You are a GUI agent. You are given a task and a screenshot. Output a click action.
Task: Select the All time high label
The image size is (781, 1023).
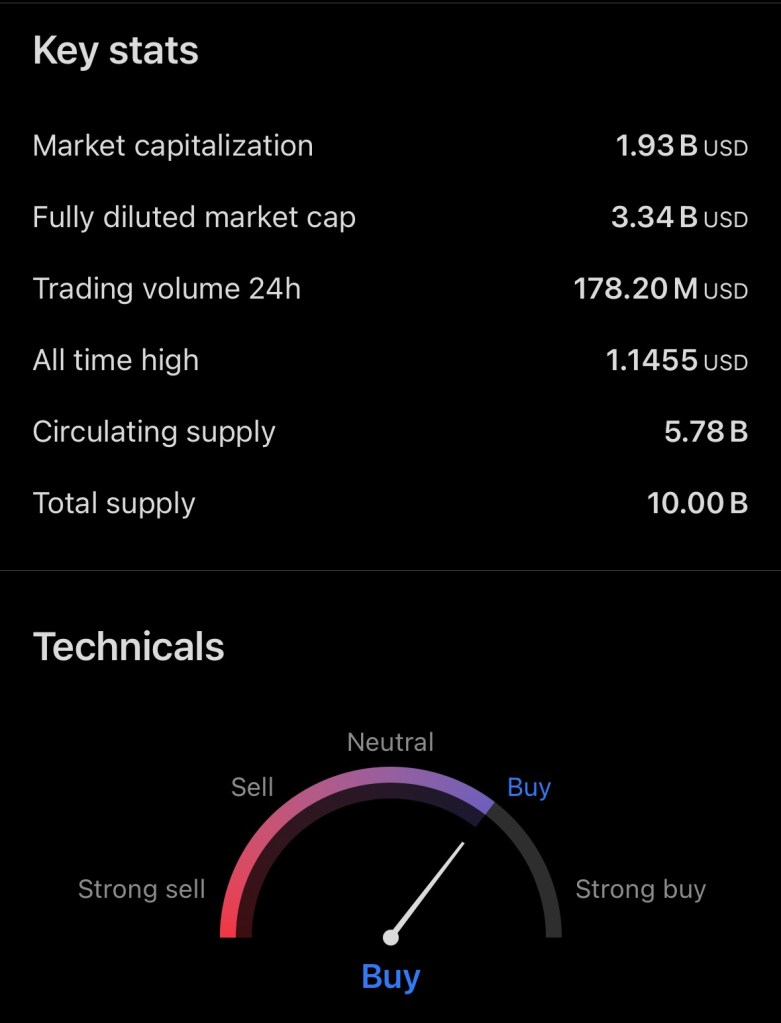[x=116, y=360]
